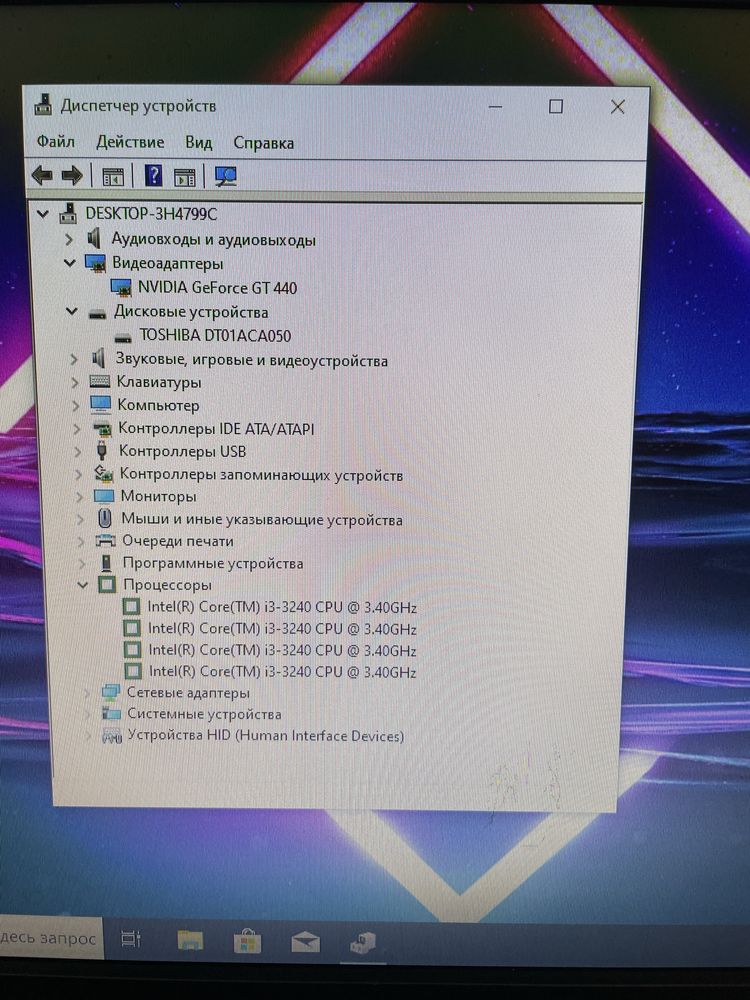Select the Мыши и иные указывающие устройства mouse icon
Screen dimensions: 750x1000
click(x=105, y=518)
